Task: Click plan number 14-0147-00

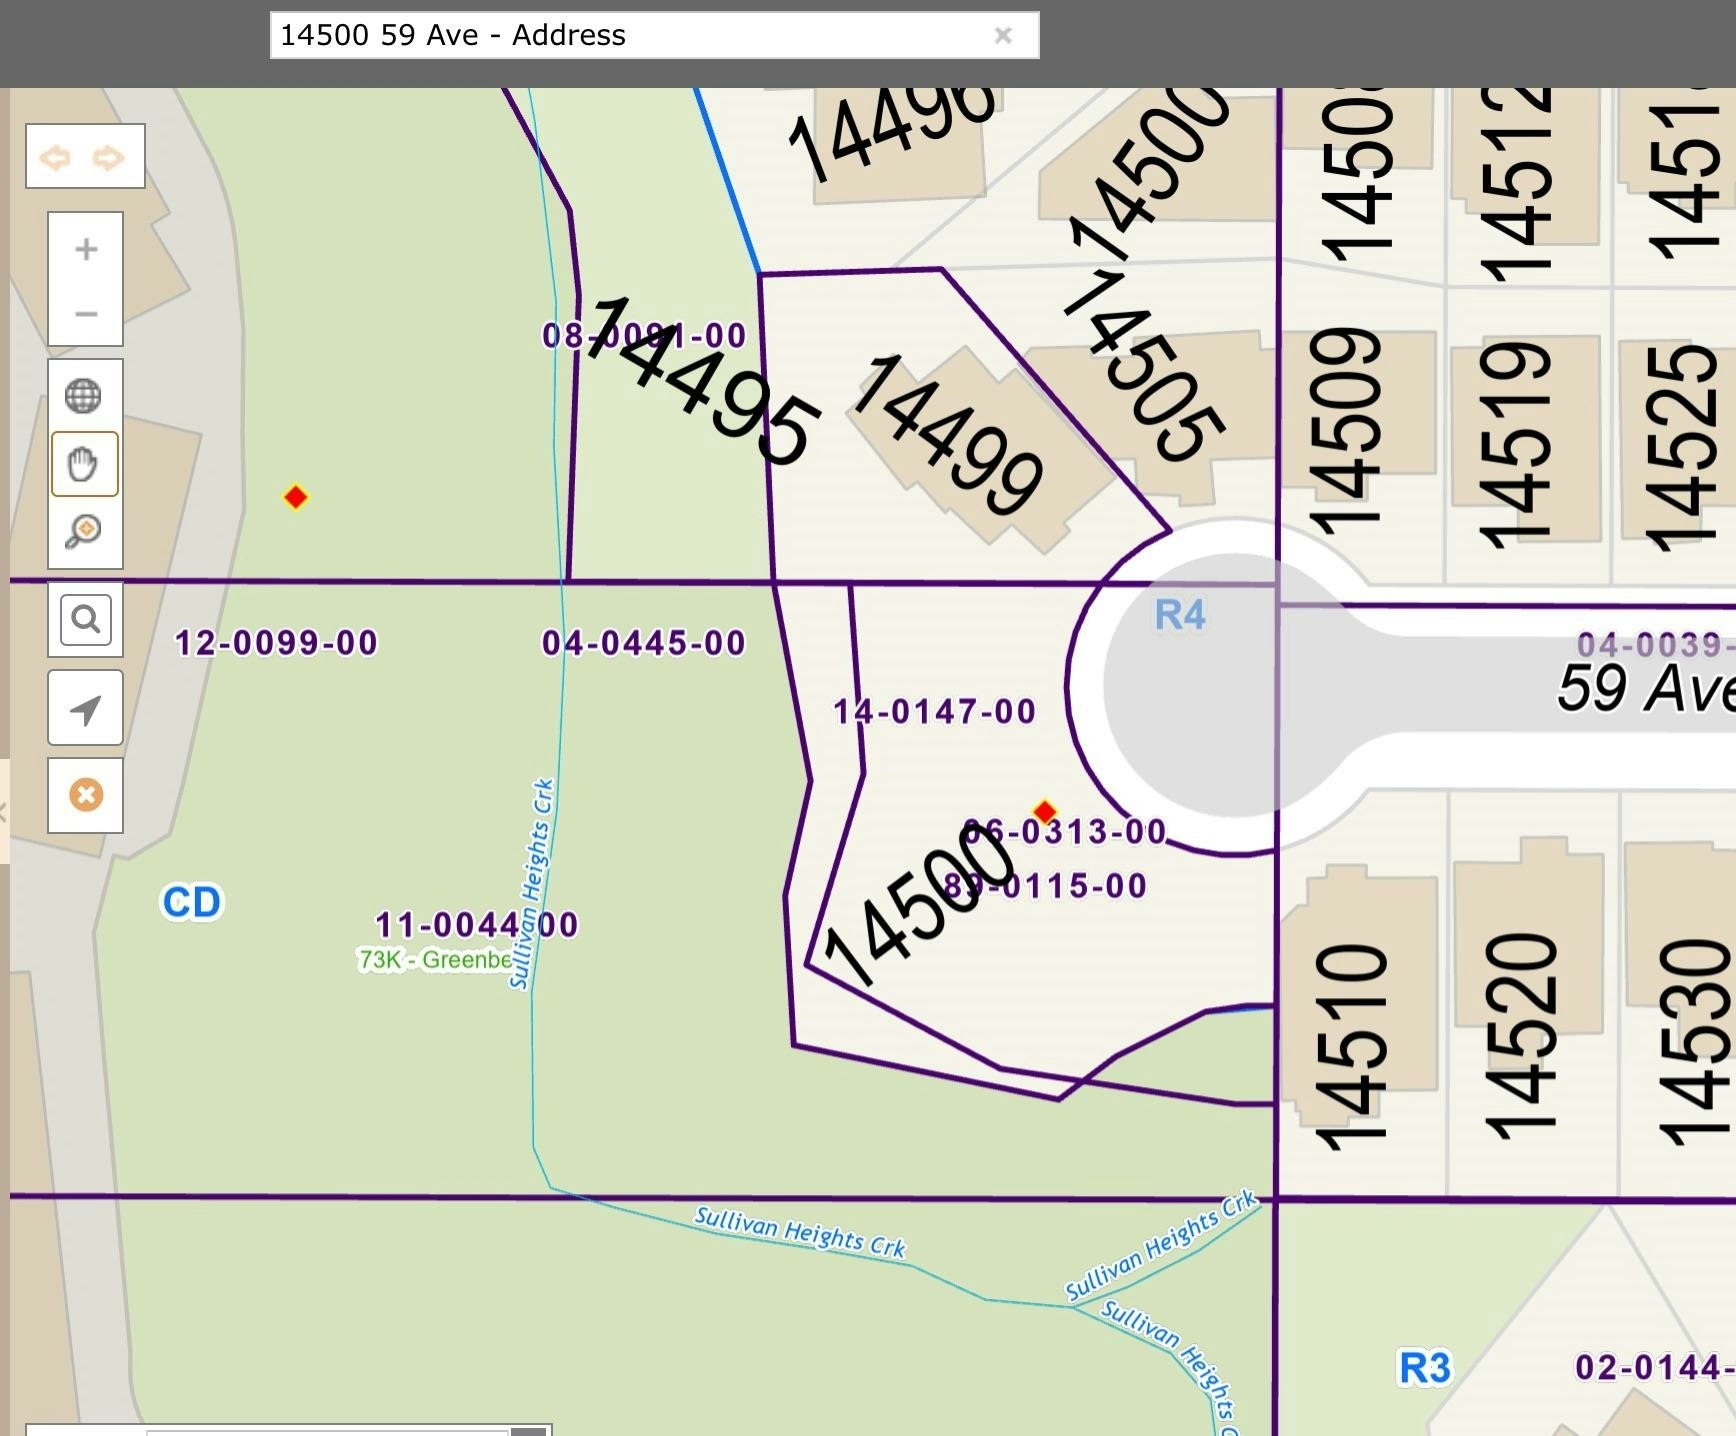Action: (x=935, y=711)
